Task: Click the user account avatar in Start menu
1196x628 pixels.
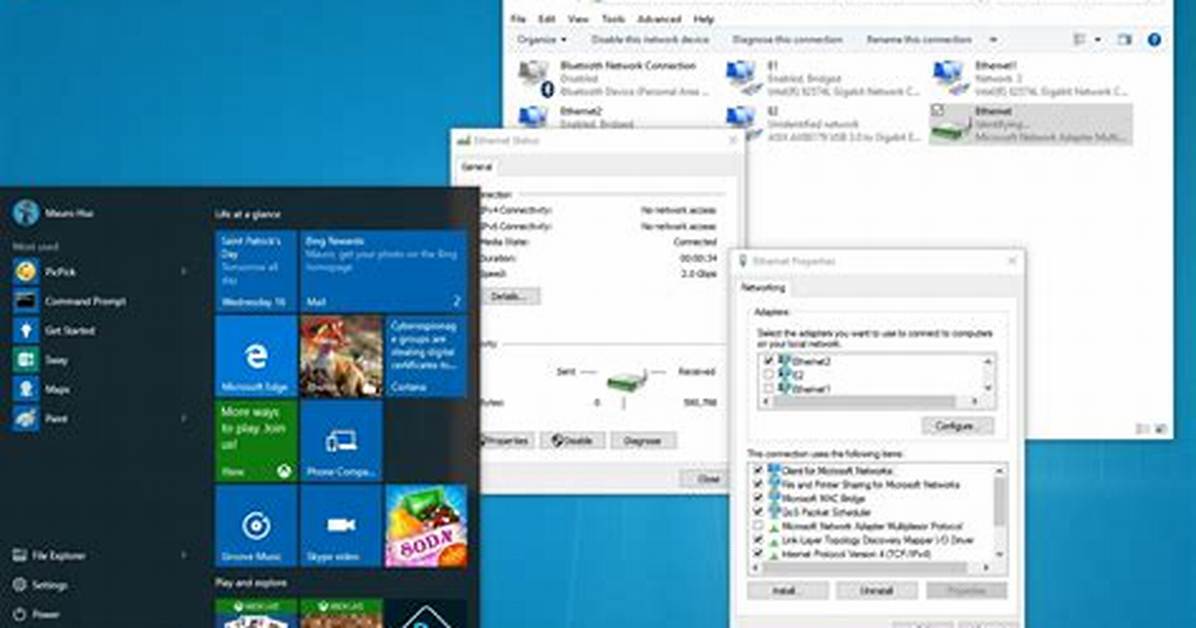Action: [x=26, y=213]
